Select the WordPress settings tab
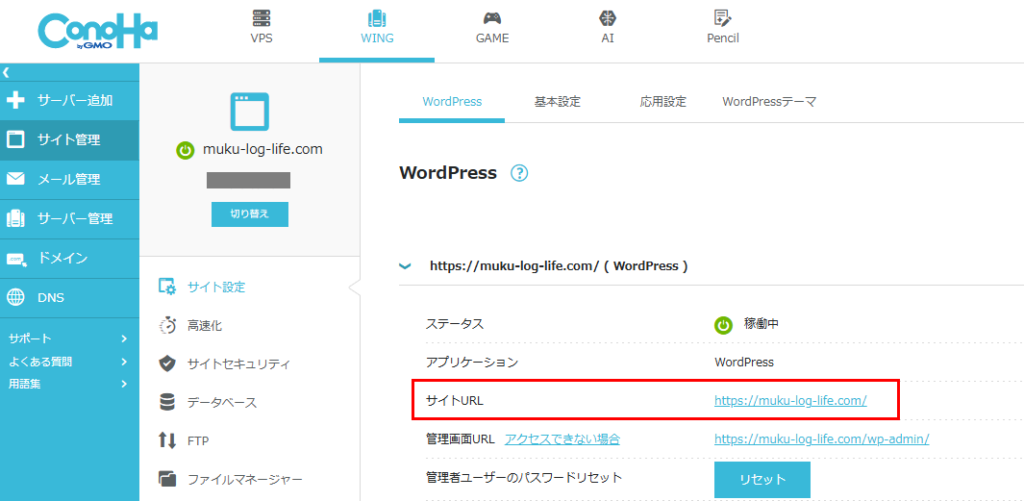Viewport: 1024px width, 501px height. [x=452, y=102]
